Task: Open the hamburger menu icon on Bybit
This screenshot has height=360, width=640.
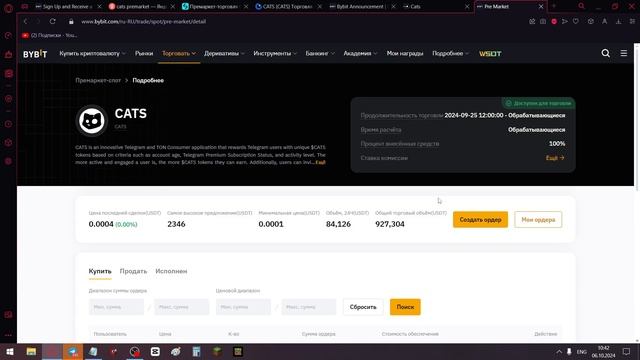Action: pos(624,53)
